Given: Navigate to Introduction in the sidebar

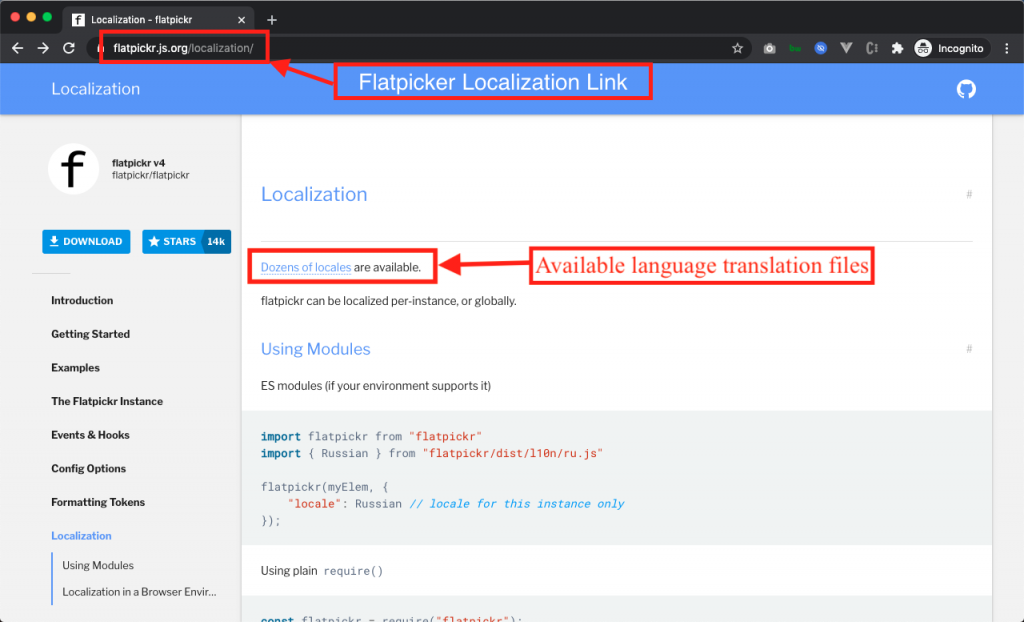Looking at the screenshot, I should 82,301.
